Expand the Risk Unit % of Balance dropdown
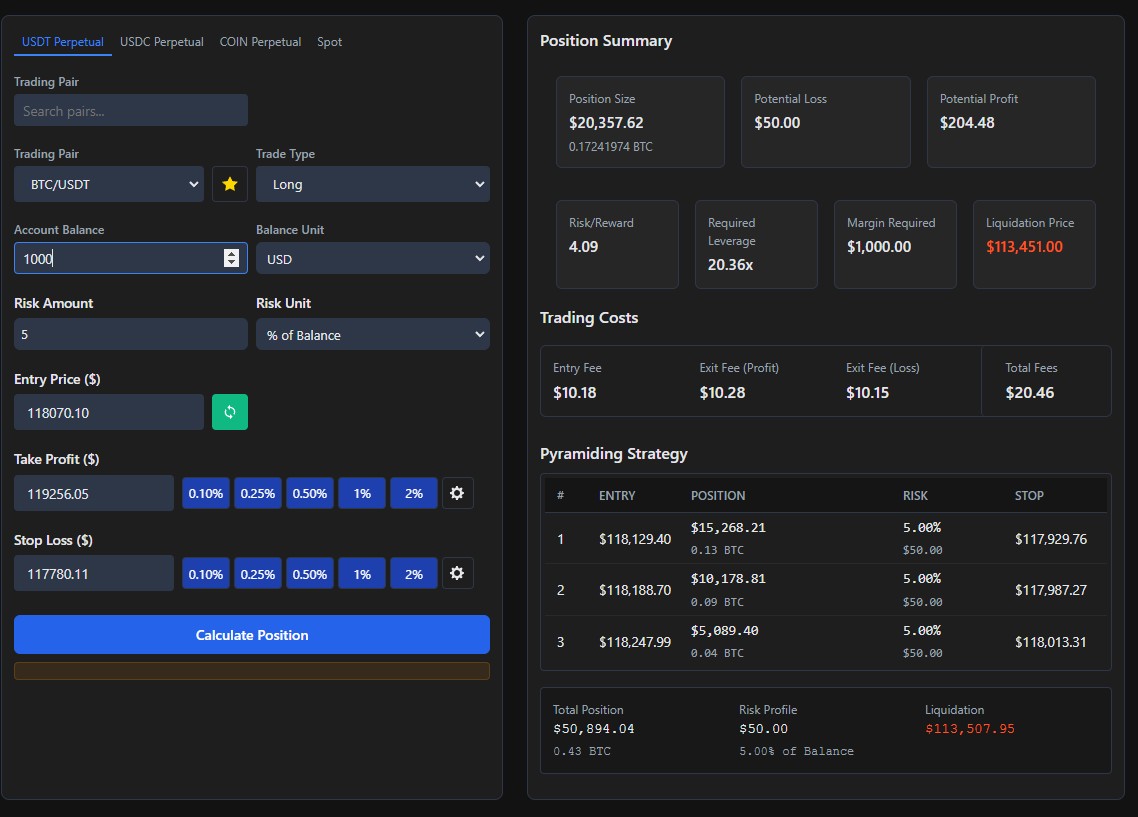The width and height of the screenshot is (1138, 817). (372, 334)
